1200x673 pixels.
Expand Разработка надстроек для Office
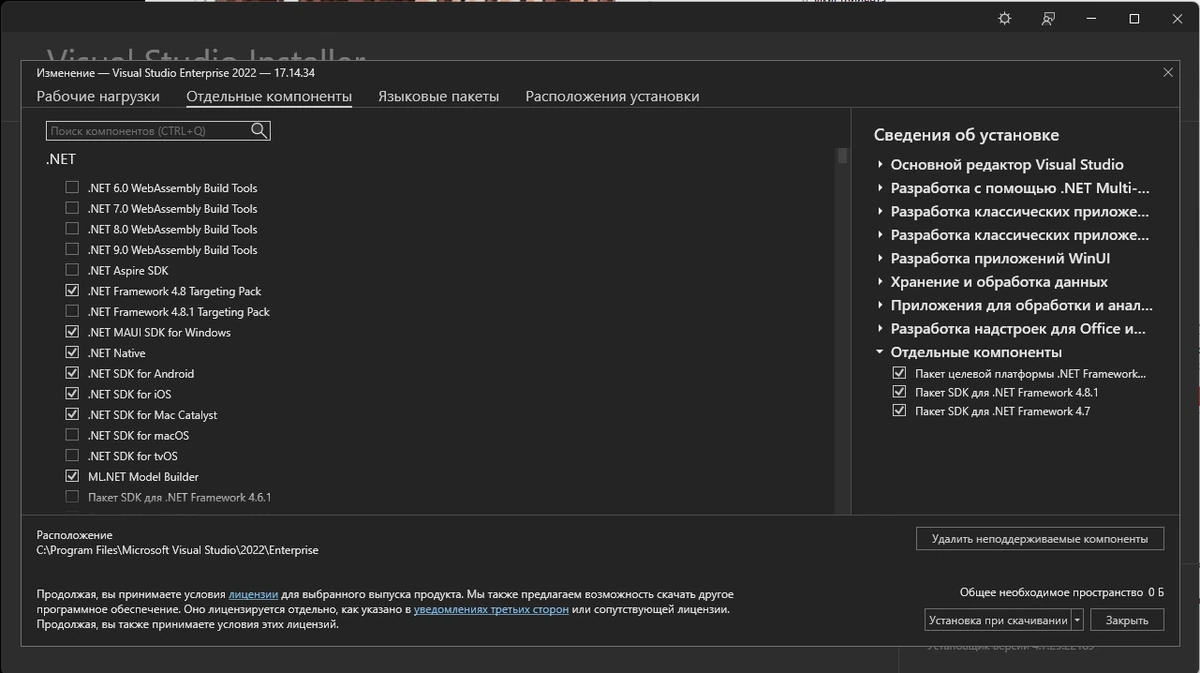pos(880,328)
